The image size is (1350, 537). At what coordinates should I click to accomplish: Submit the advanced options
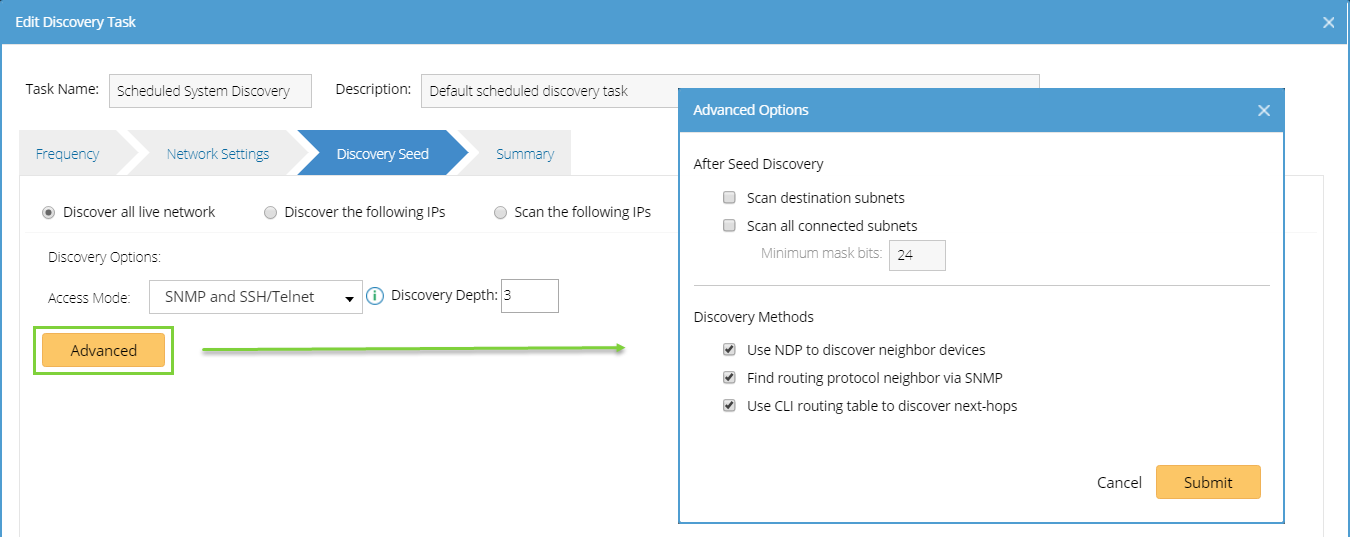click(1208, 482)
